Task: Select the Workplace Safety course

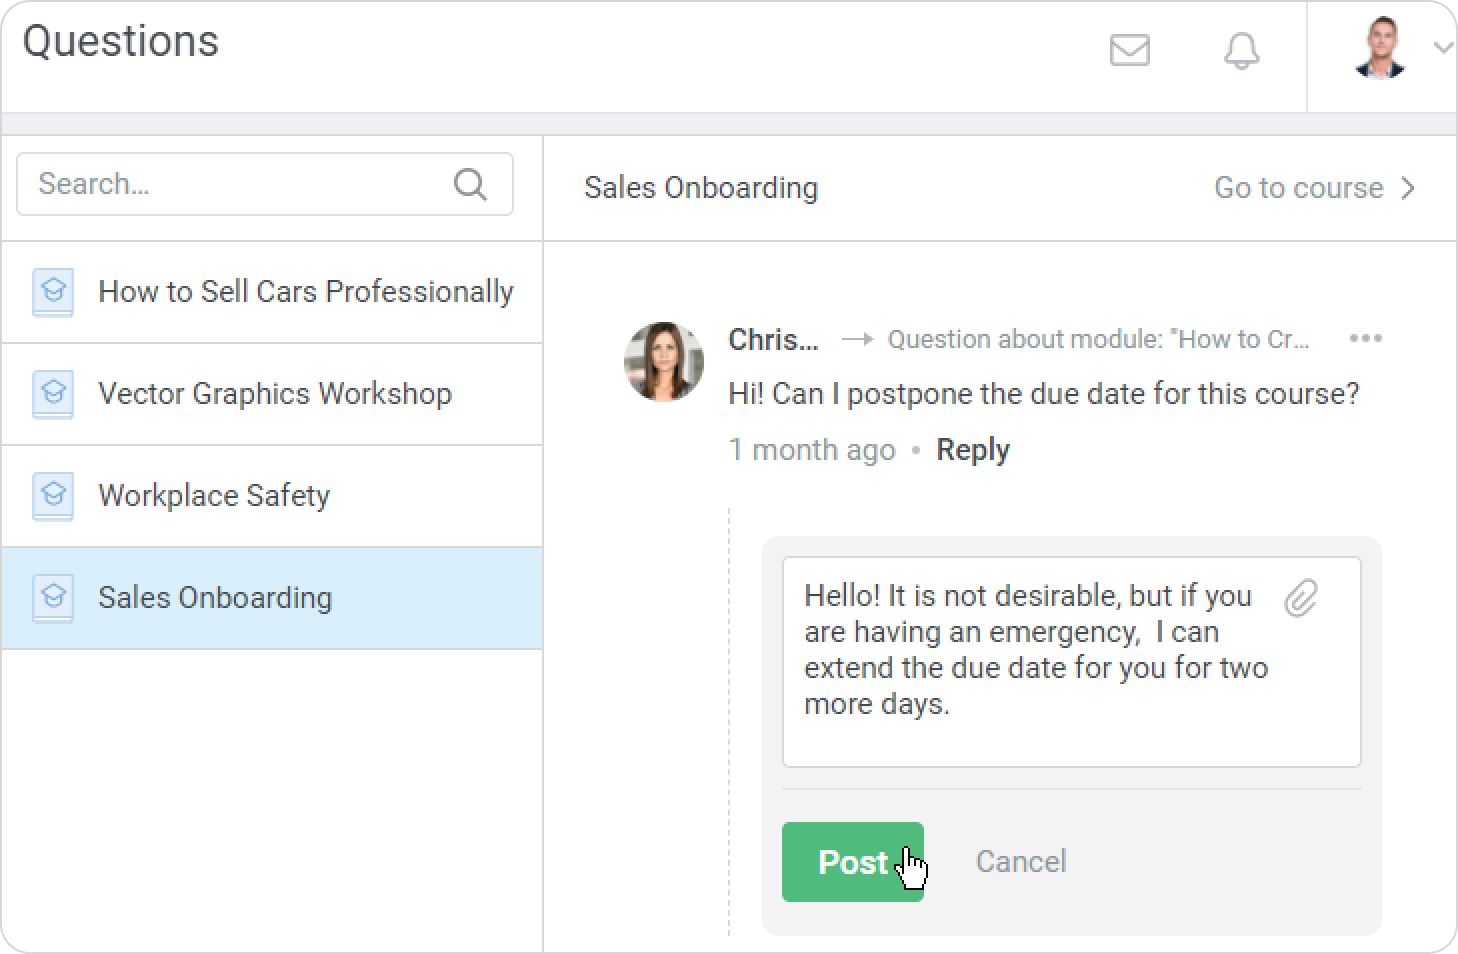Action: [x=272, y=496]
